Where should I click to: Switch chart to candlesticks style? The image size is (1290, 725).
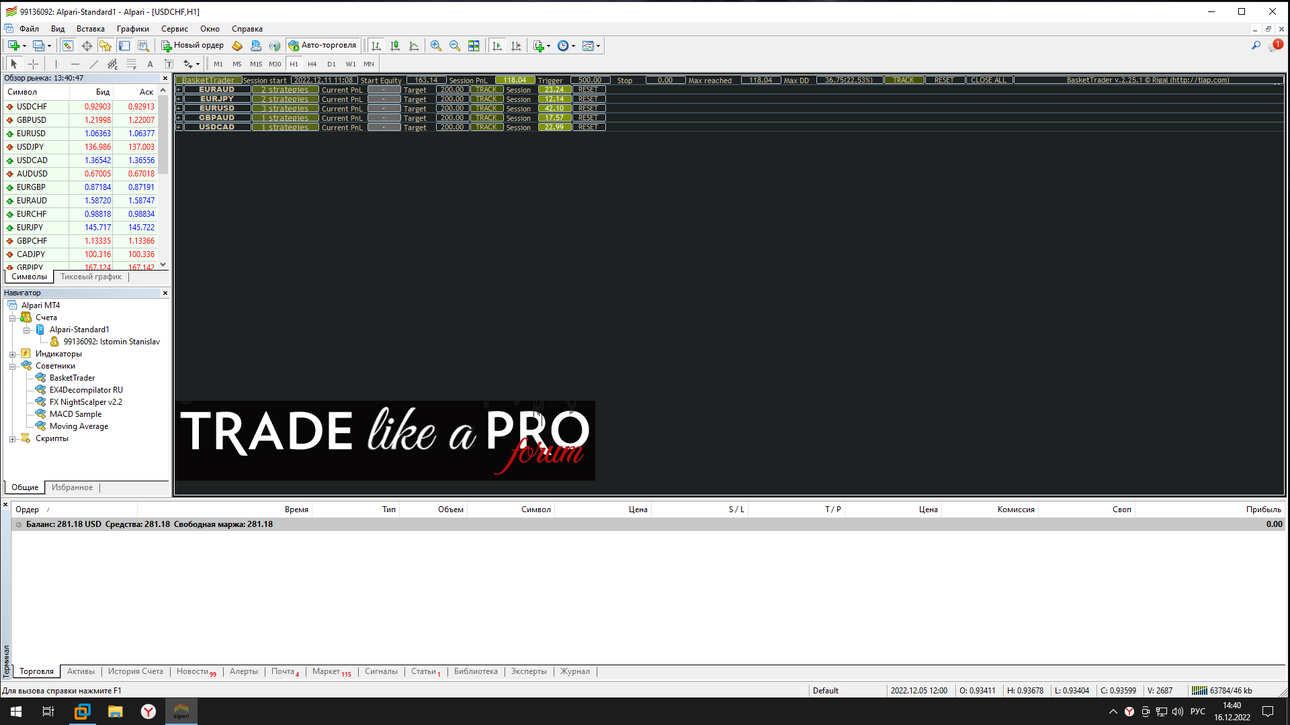[395, 45]
